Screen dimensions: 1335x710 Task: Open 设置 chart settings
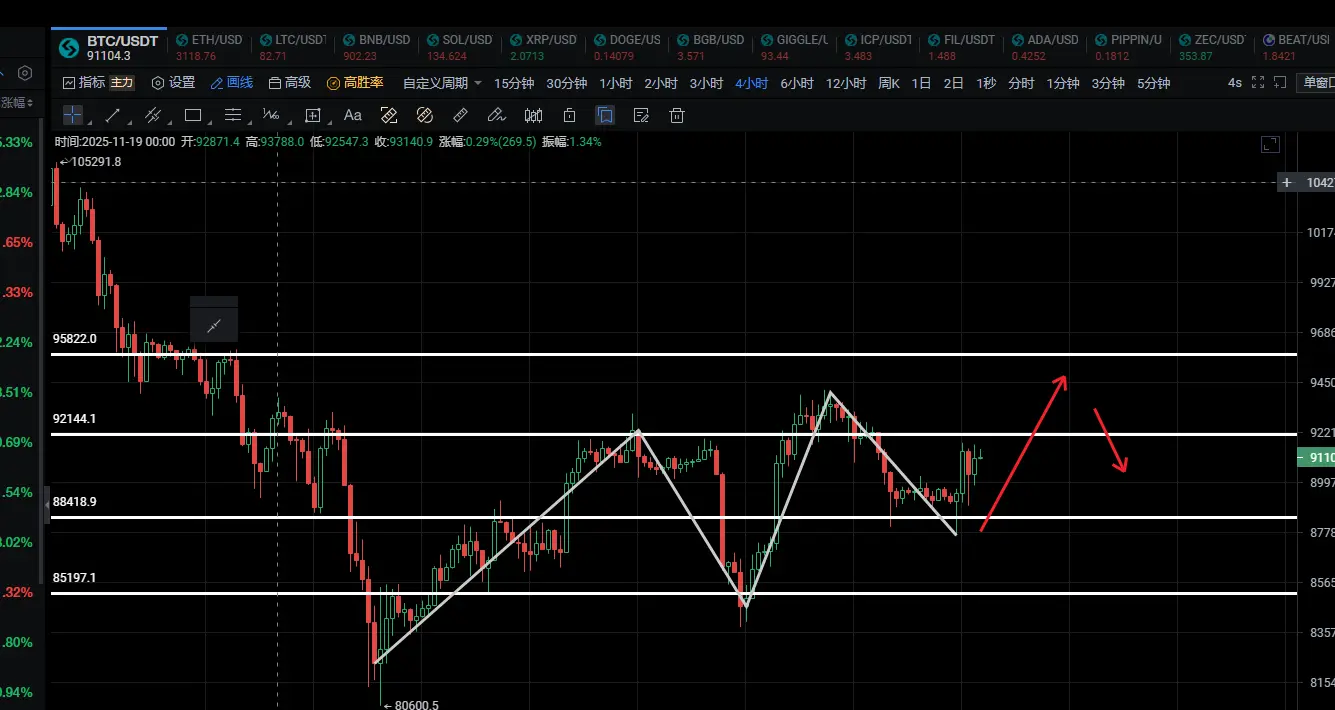(x=173, y=83)
